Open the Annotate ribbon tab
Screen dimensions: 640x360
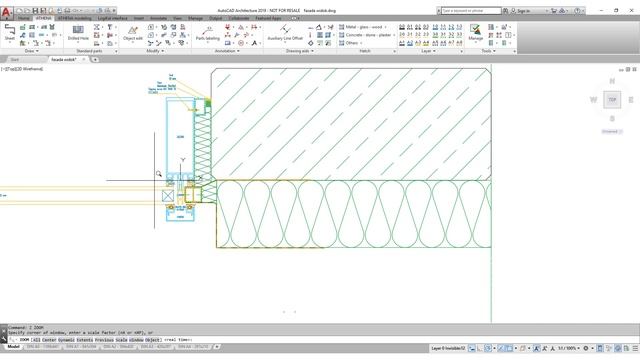158,18
